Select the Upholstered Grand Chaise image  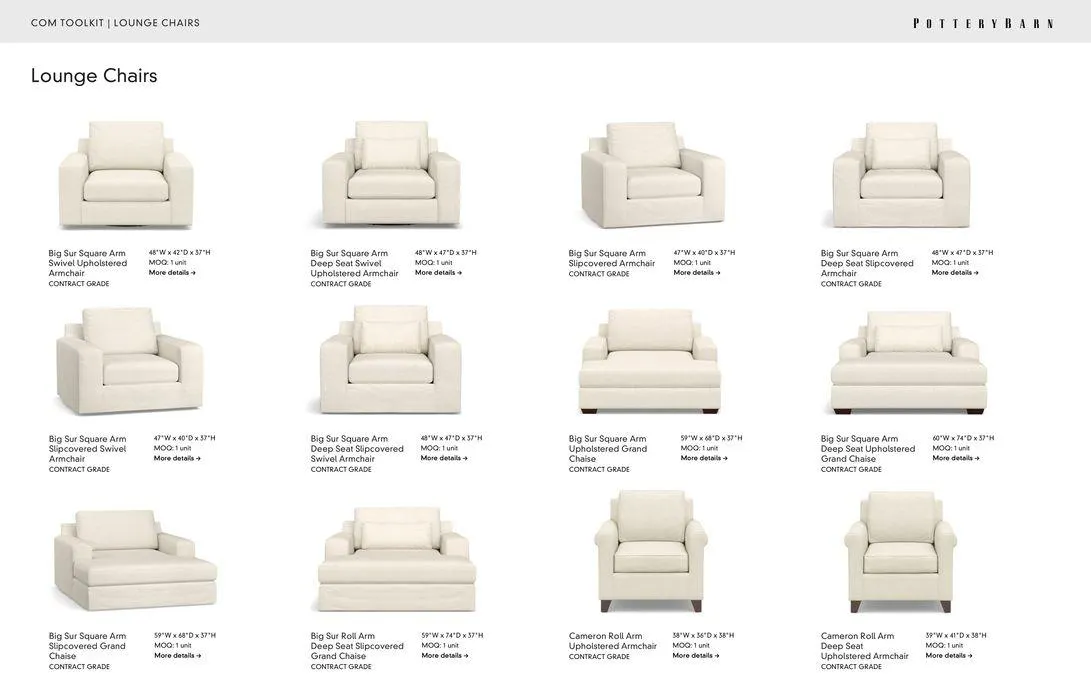tap(649, 361)
